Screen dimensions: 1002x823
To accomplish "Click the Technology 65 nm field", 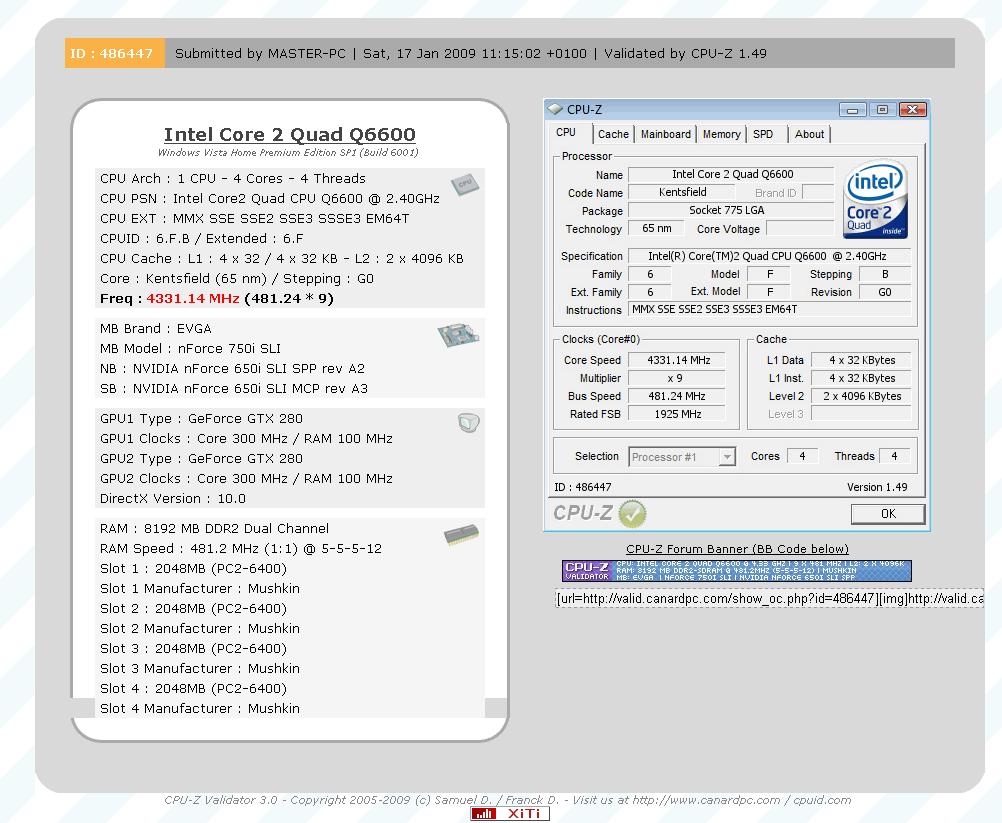I will point(656,228).
